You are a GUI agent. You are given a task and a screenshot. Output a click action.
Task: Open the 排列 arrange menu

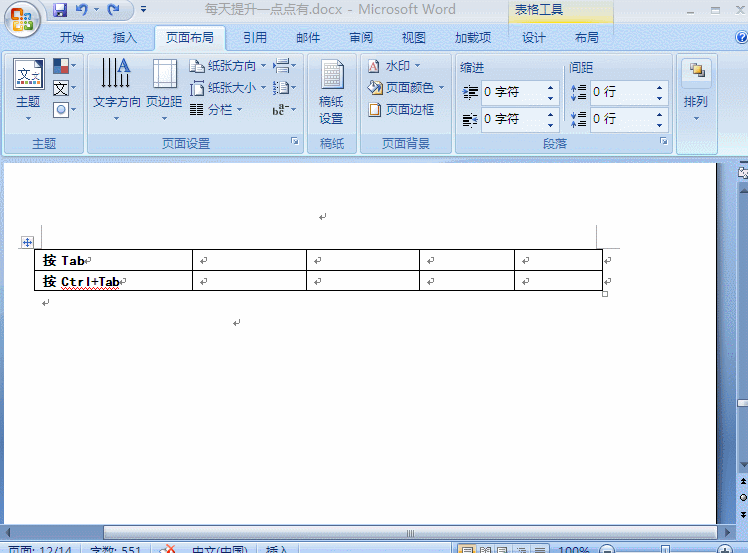coord(696,91)
